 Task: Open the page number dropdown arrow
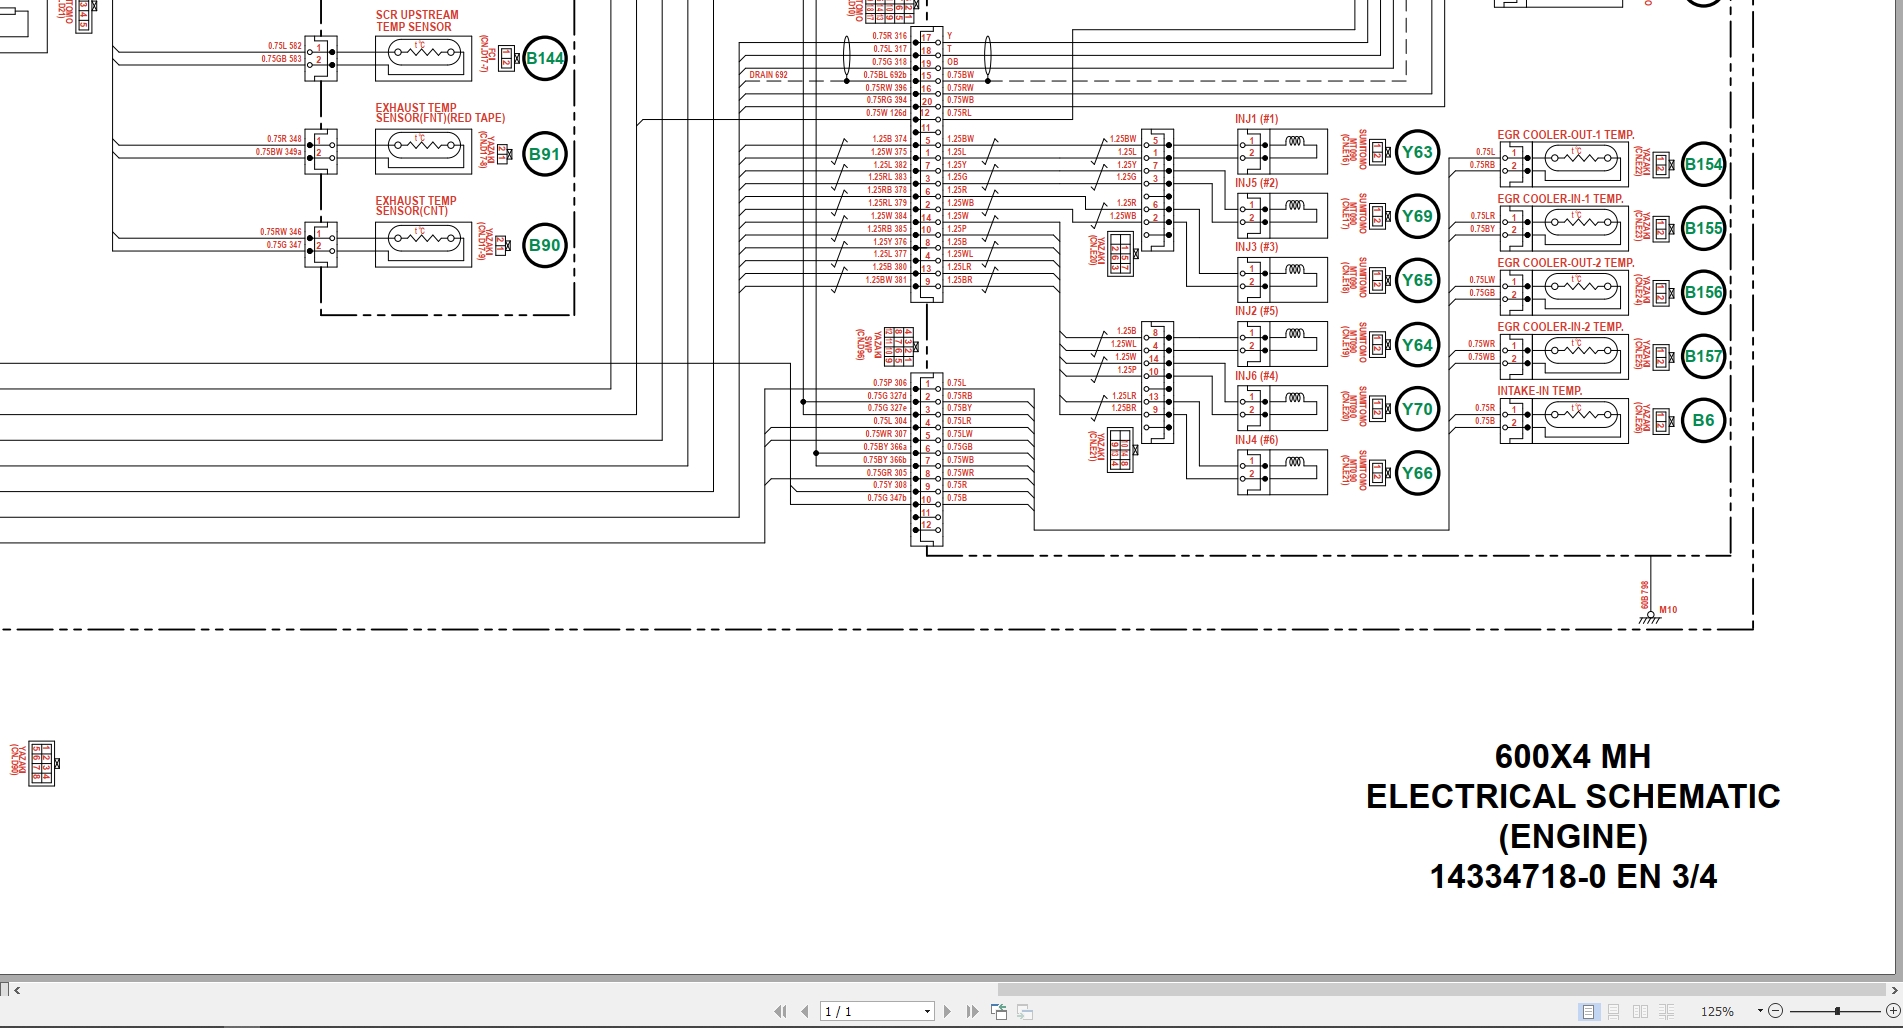coord(926,1011)
